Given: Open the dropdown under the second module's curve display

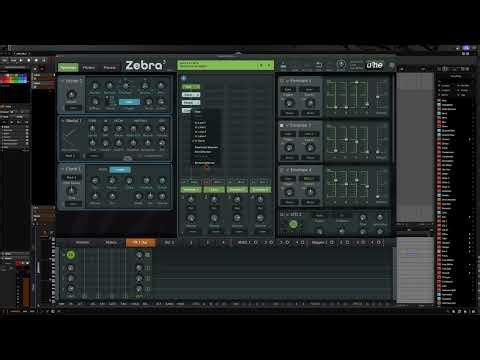Looking at the screenshot, I should point(69,156).
